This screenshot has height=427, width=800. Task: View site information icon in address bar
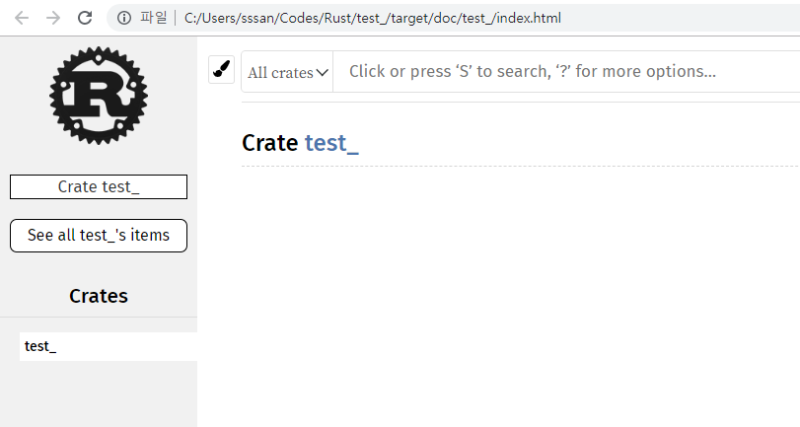point(124,18)
